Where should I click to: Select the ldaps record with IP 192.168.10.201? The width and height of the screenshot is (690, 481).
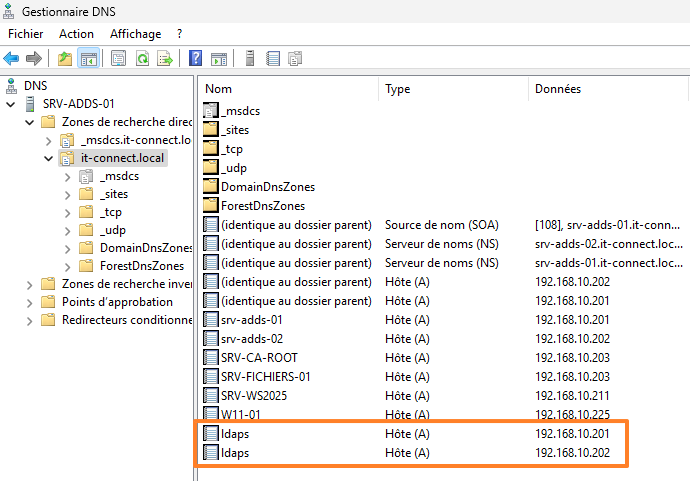point(236,434)
